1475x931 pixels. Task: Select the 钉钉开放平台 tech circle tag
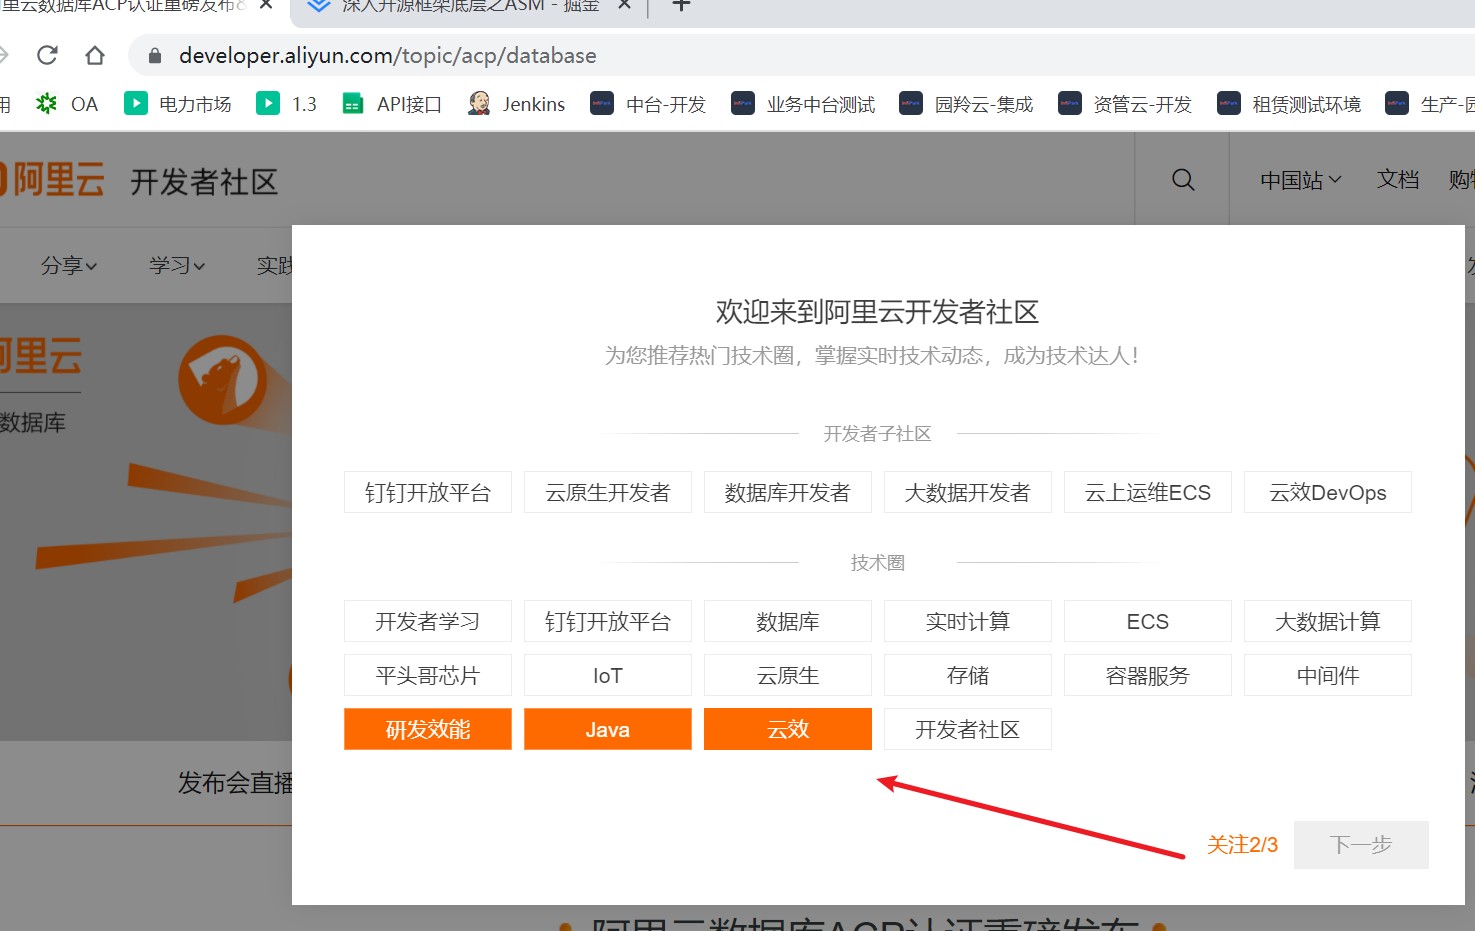click(x=608, y=621)
